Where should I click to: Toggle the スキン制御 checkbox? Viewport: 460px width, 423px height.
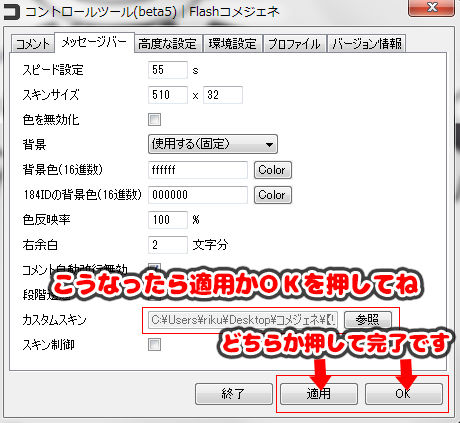[154, 345]
